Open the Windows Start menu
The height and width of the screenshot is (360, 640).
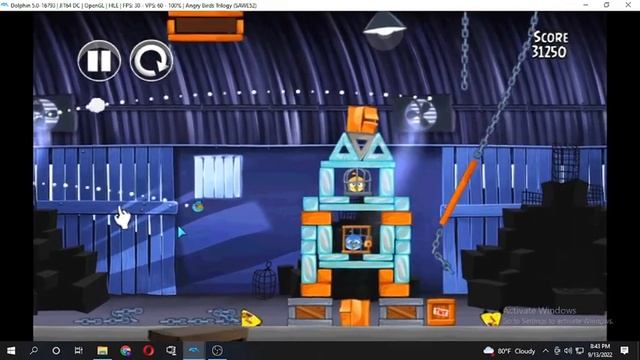pyautogui.click(x=11, y=351)
